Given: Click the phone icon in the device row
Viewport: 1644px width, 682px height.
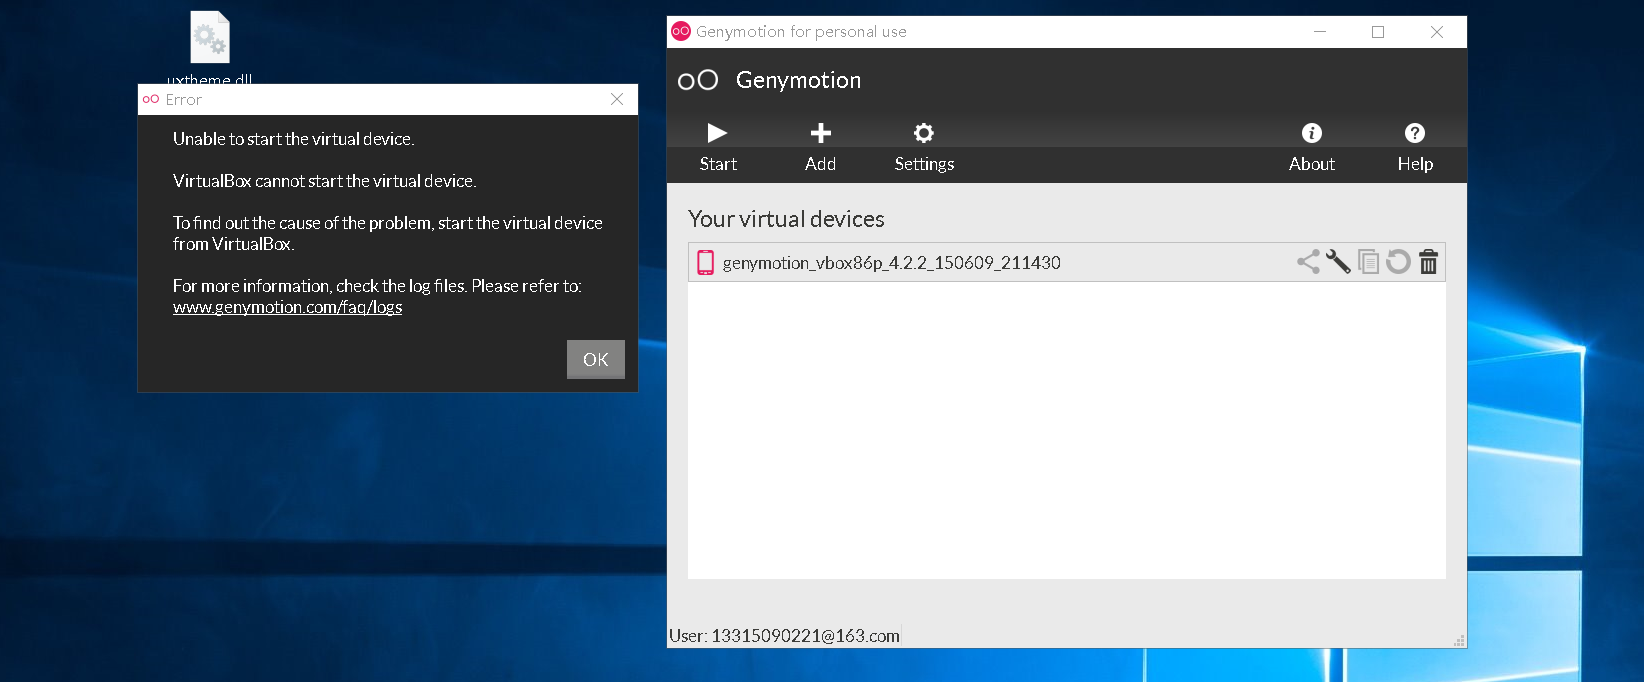Looking at the screenshot, I should coord(705,262).
